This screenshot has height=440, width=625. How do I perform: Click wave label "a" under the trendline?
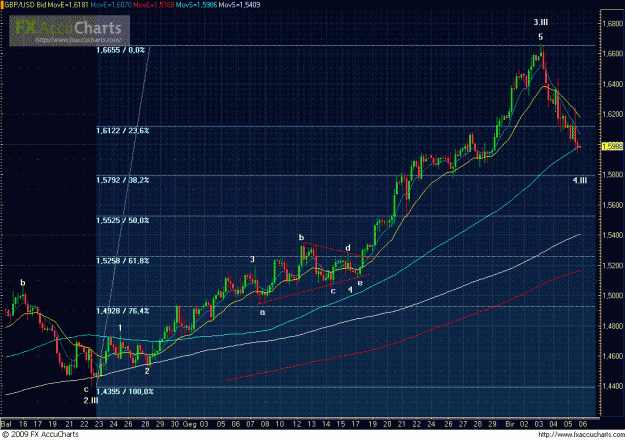pyautogui.click(x=262, y=312)
